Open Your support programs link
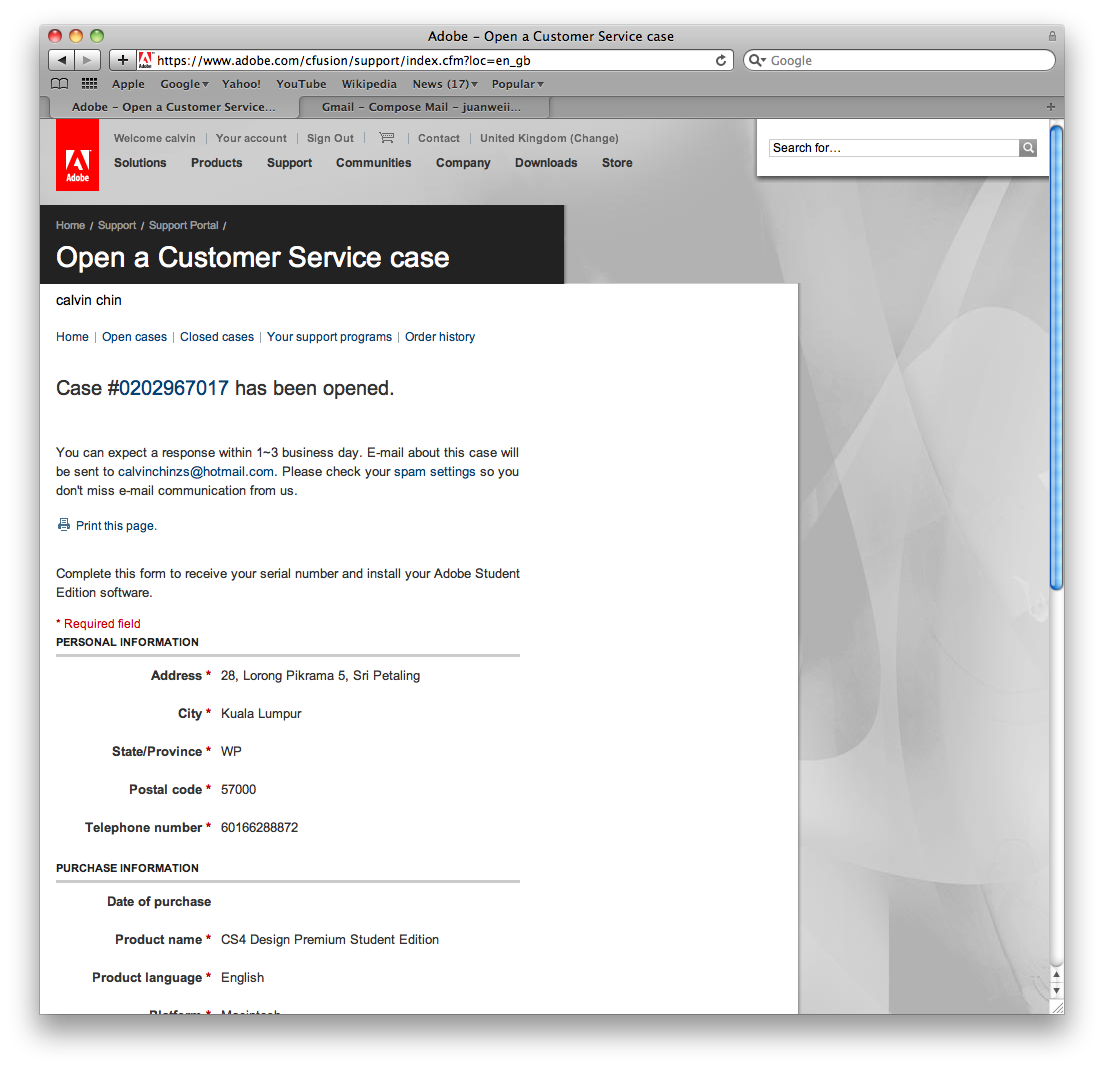This screenshot has width=1104, height=1069. 330,337
